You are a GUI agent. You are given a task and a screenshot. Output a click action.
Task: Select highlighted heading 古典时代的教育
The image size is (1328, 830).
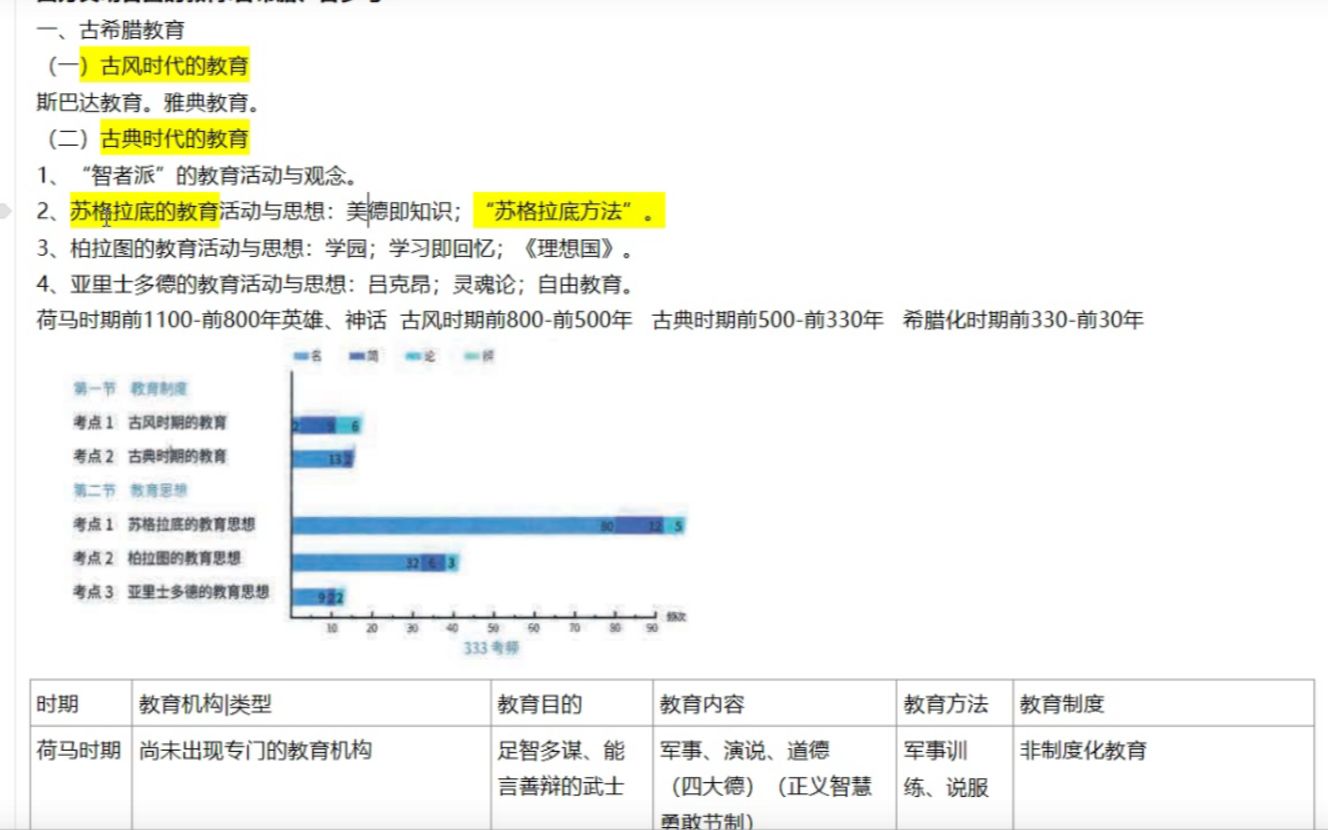click(175, 138)
